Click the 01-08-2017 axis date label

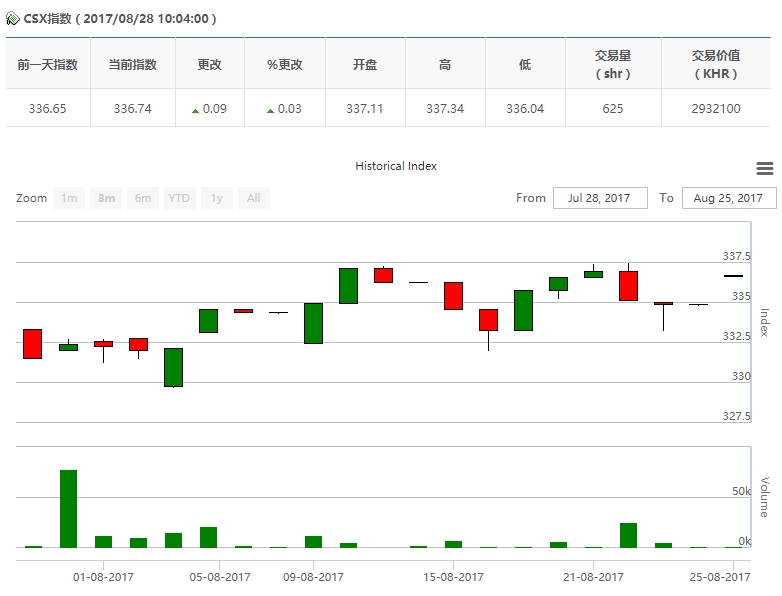point(103,577)
